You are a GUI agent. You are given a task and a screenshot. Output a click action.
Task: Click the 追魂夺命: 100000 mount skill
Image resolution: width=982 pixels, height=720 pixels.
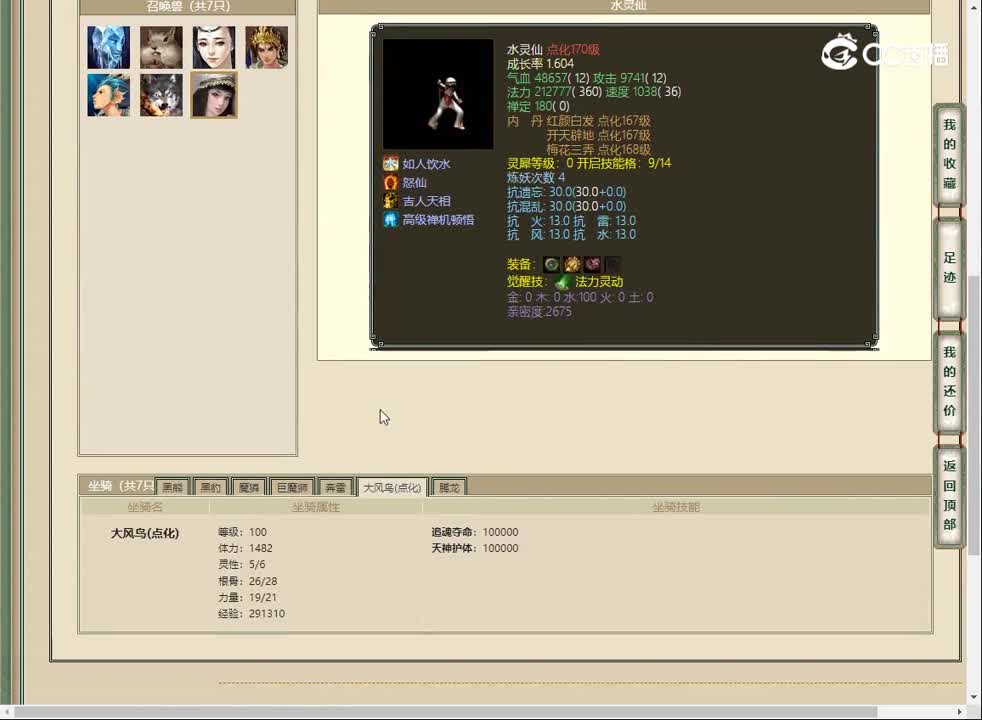475,532
